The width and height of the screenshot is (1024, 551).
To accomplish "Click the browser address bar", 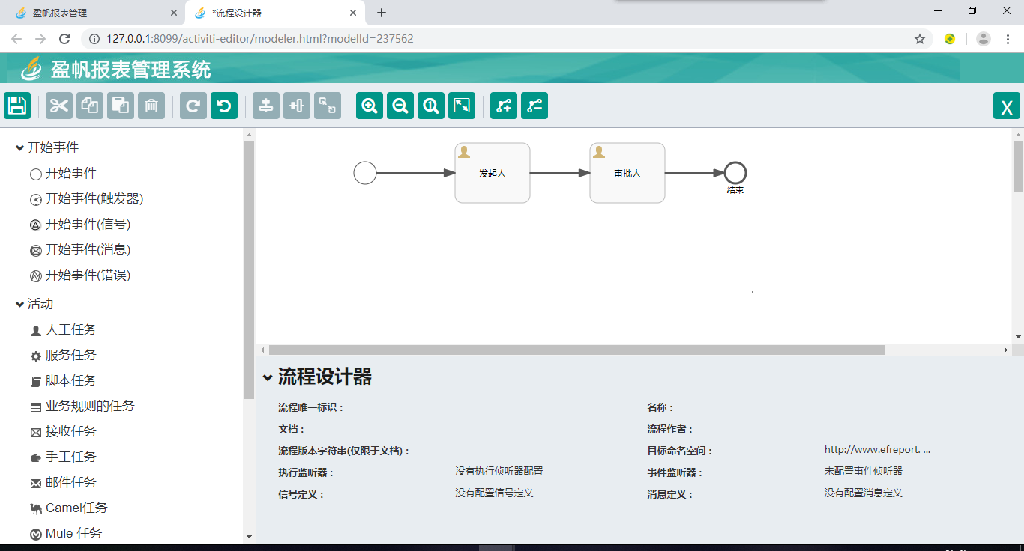I will (500, 39).
